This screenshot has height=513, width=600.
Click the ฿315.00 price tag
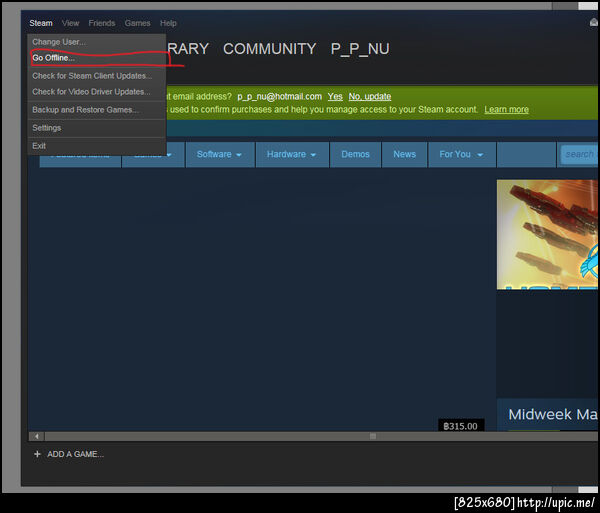point(461,426)
